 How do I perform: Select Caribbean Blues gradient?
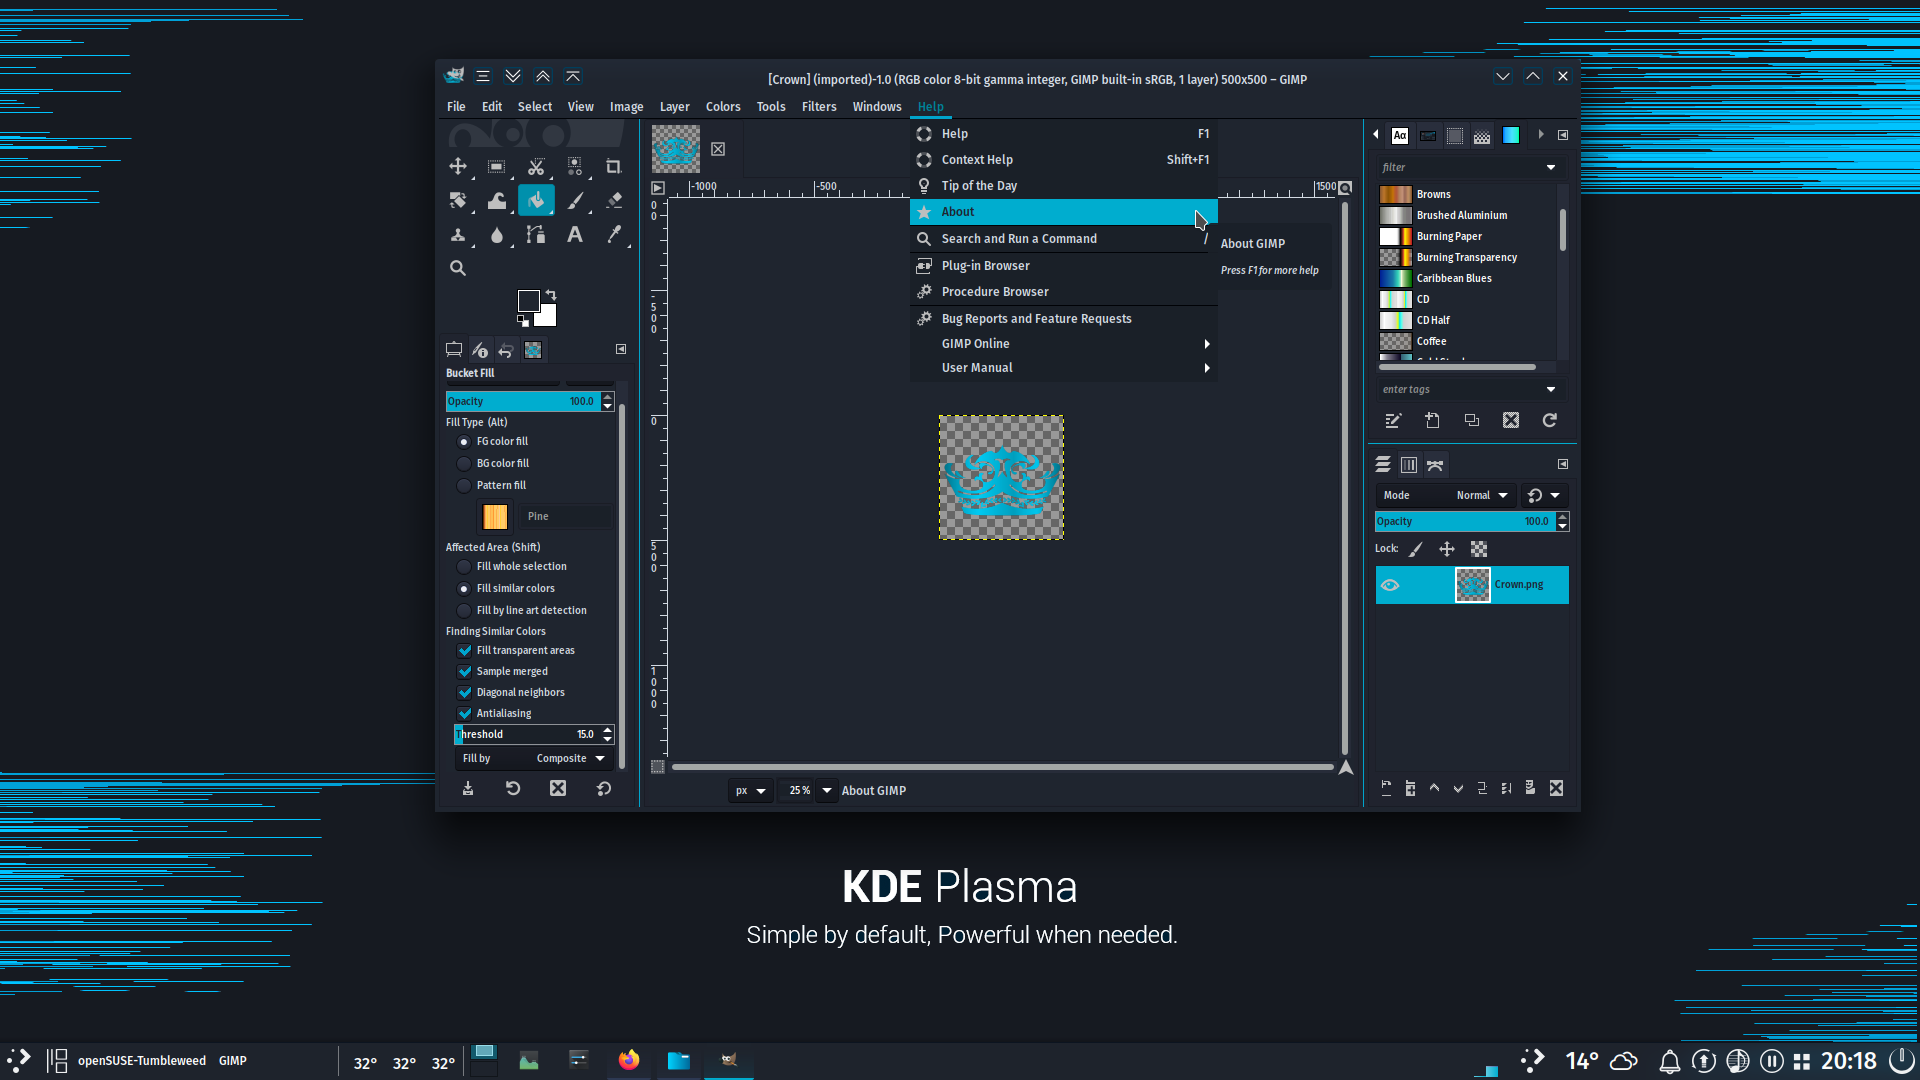click(x=1467, y=278)
